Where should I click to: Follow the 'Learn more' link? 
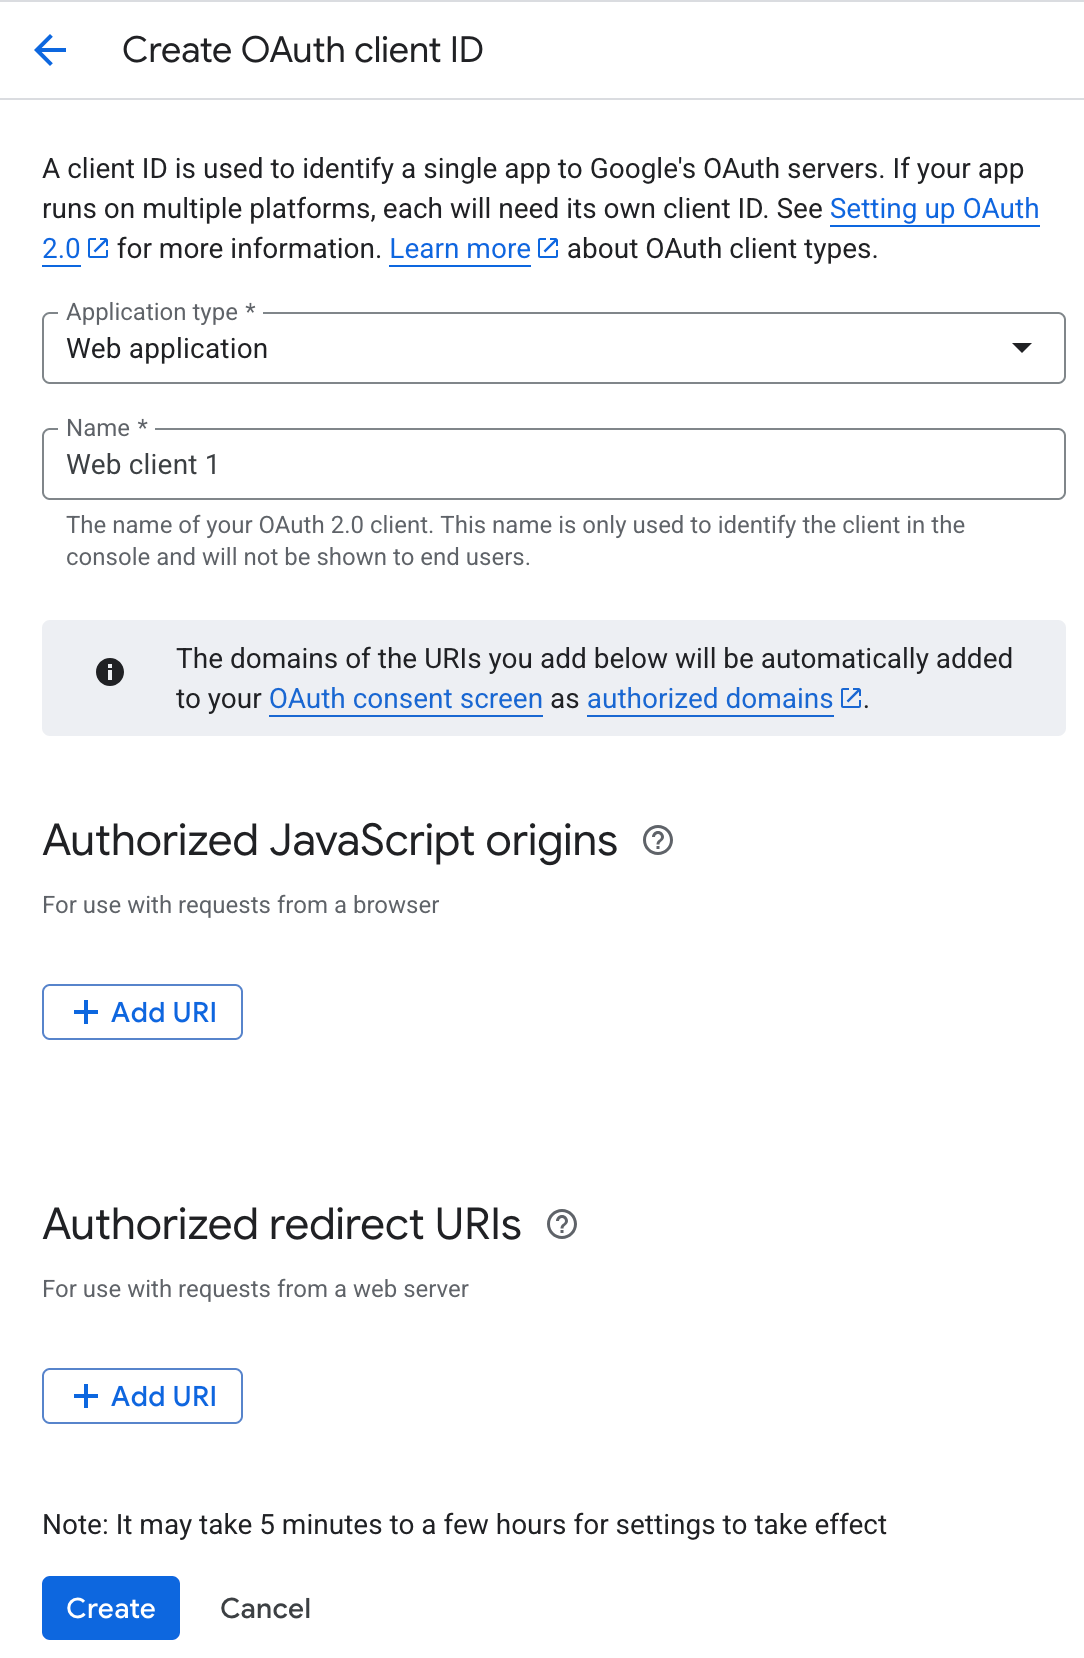(x=460, y=249)
